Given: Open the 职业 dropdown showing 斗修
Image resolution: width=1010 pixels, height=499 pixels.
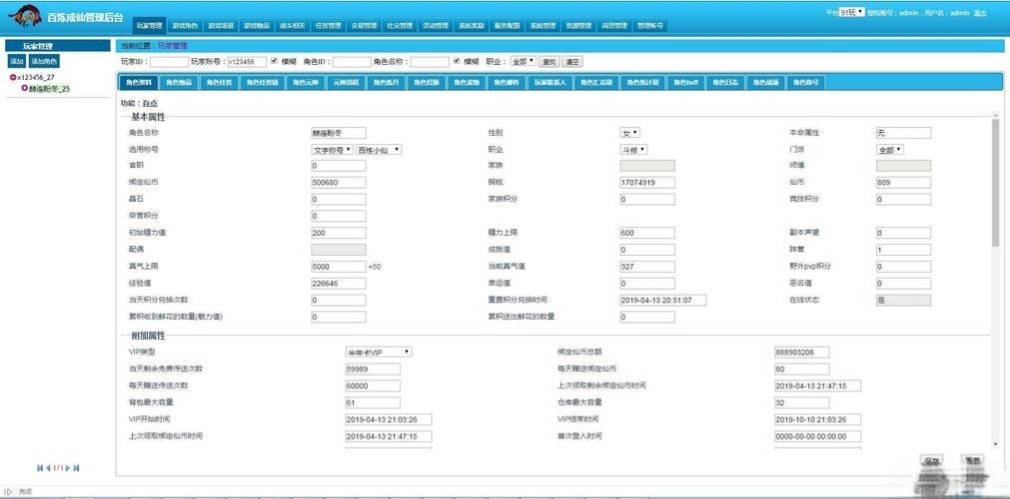Looking at the screenshot, I should click(634, 149).
